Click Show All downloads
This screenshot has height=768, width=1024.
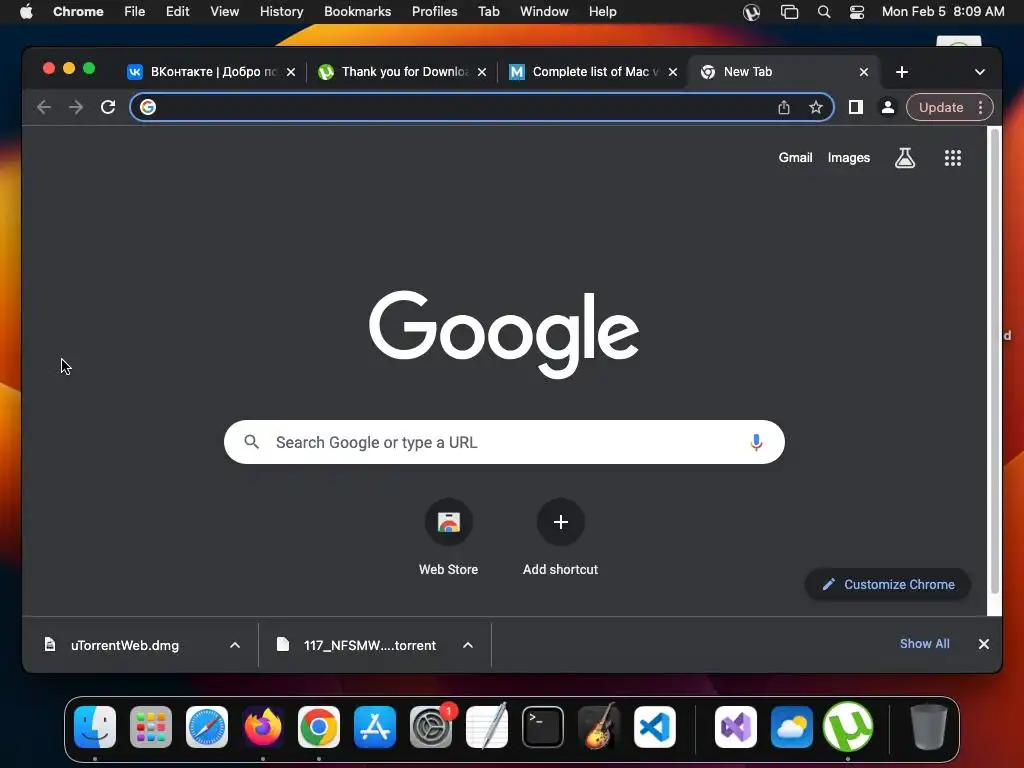coord(924,644)
